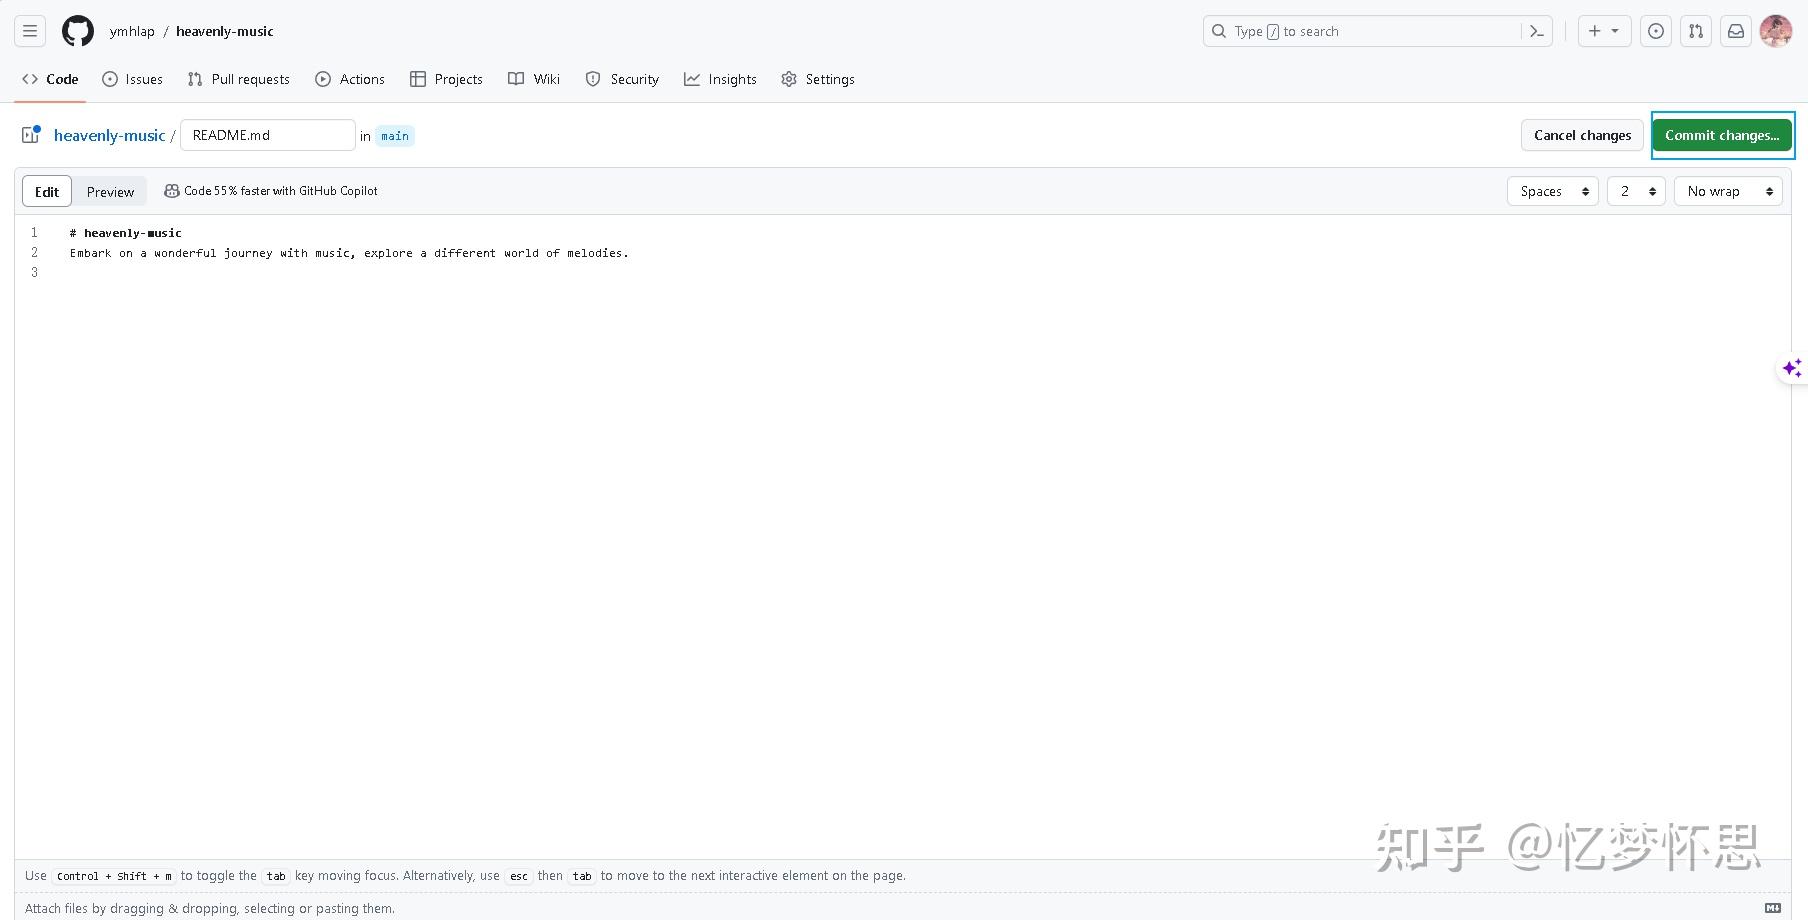The image size is (1808, 920).
Task: Click the README.md filename input field
Action: click(267, 135)
